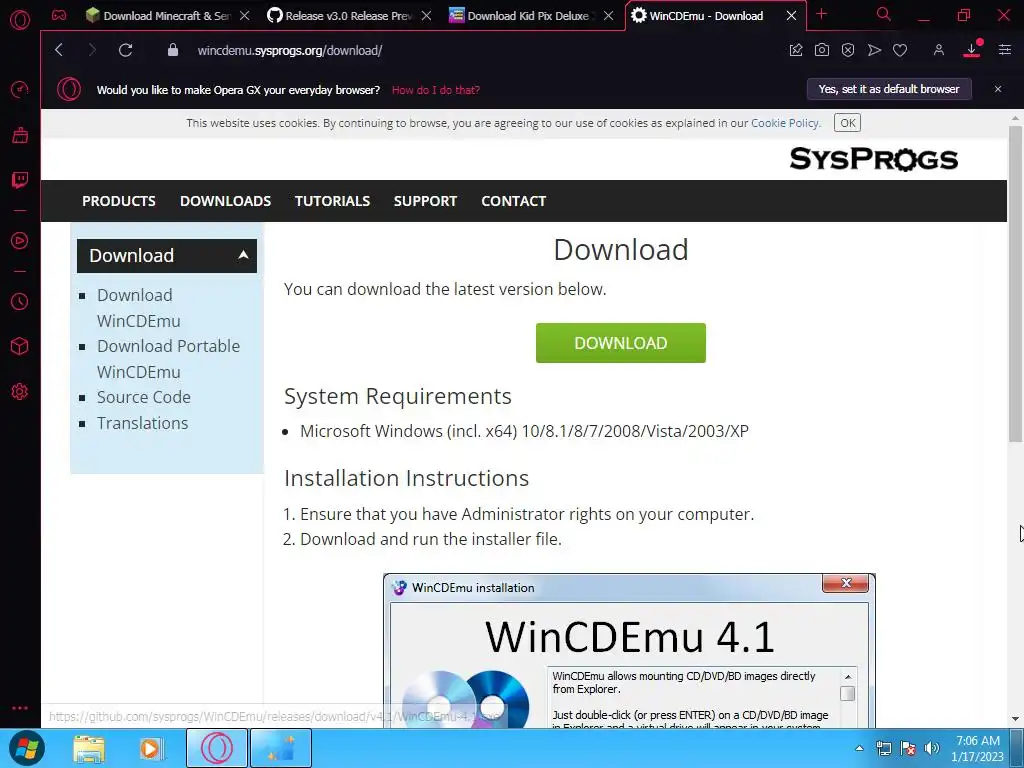This screenshot has width=1024, height=768.
Task: Open DOWNLOADS menu
Action: [x=225, y=201]
